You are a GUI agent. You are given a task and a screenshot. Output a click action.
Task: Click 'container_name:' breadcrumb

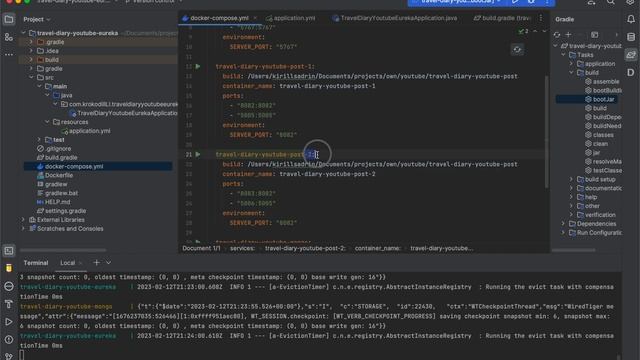378,248
